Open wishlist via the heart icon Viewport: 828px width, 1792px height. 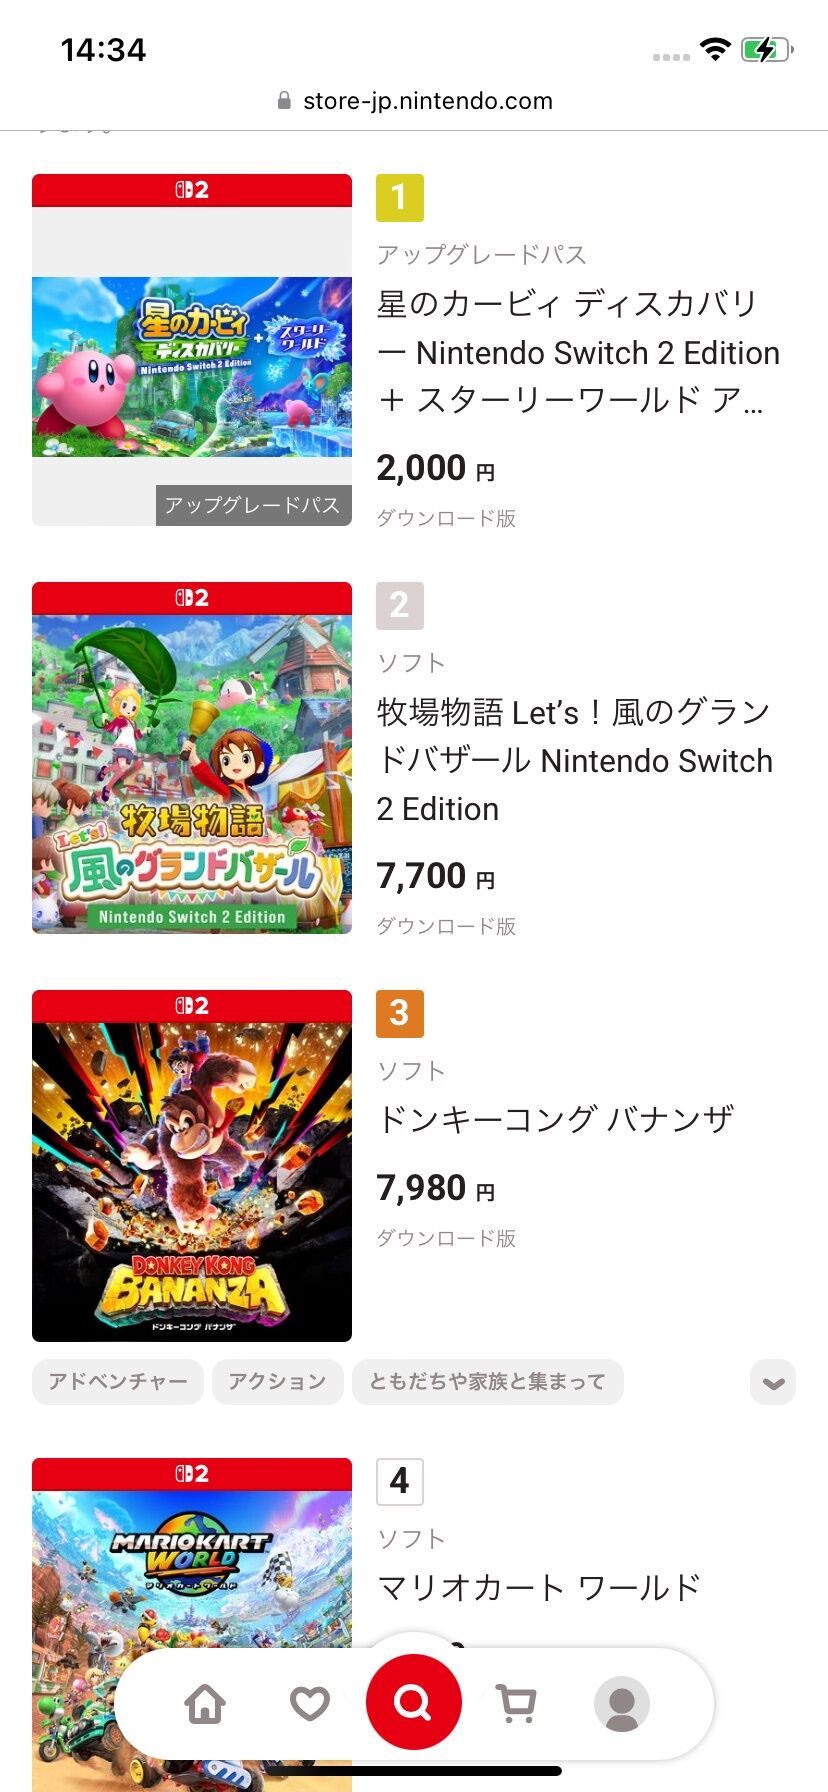click(310, 1703)
